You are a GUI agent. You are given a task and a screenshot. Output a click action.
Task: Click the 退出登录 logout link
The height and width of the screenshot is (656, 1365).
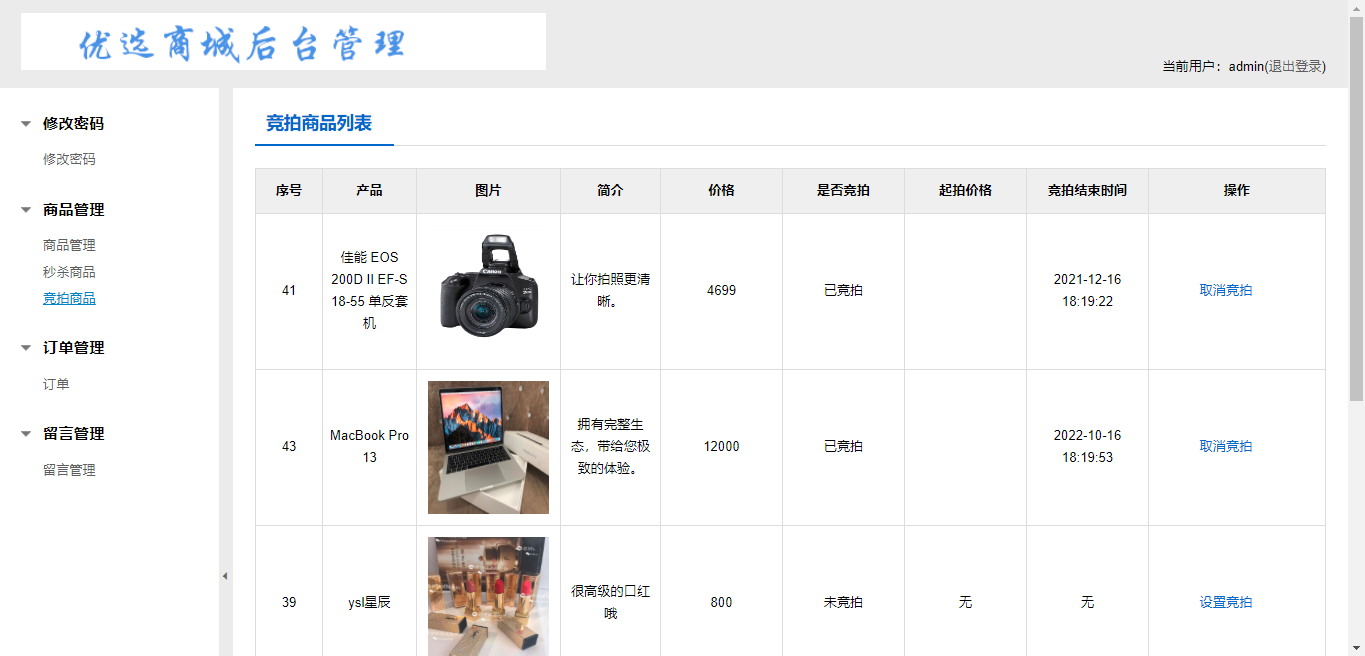click(1295, 66)
